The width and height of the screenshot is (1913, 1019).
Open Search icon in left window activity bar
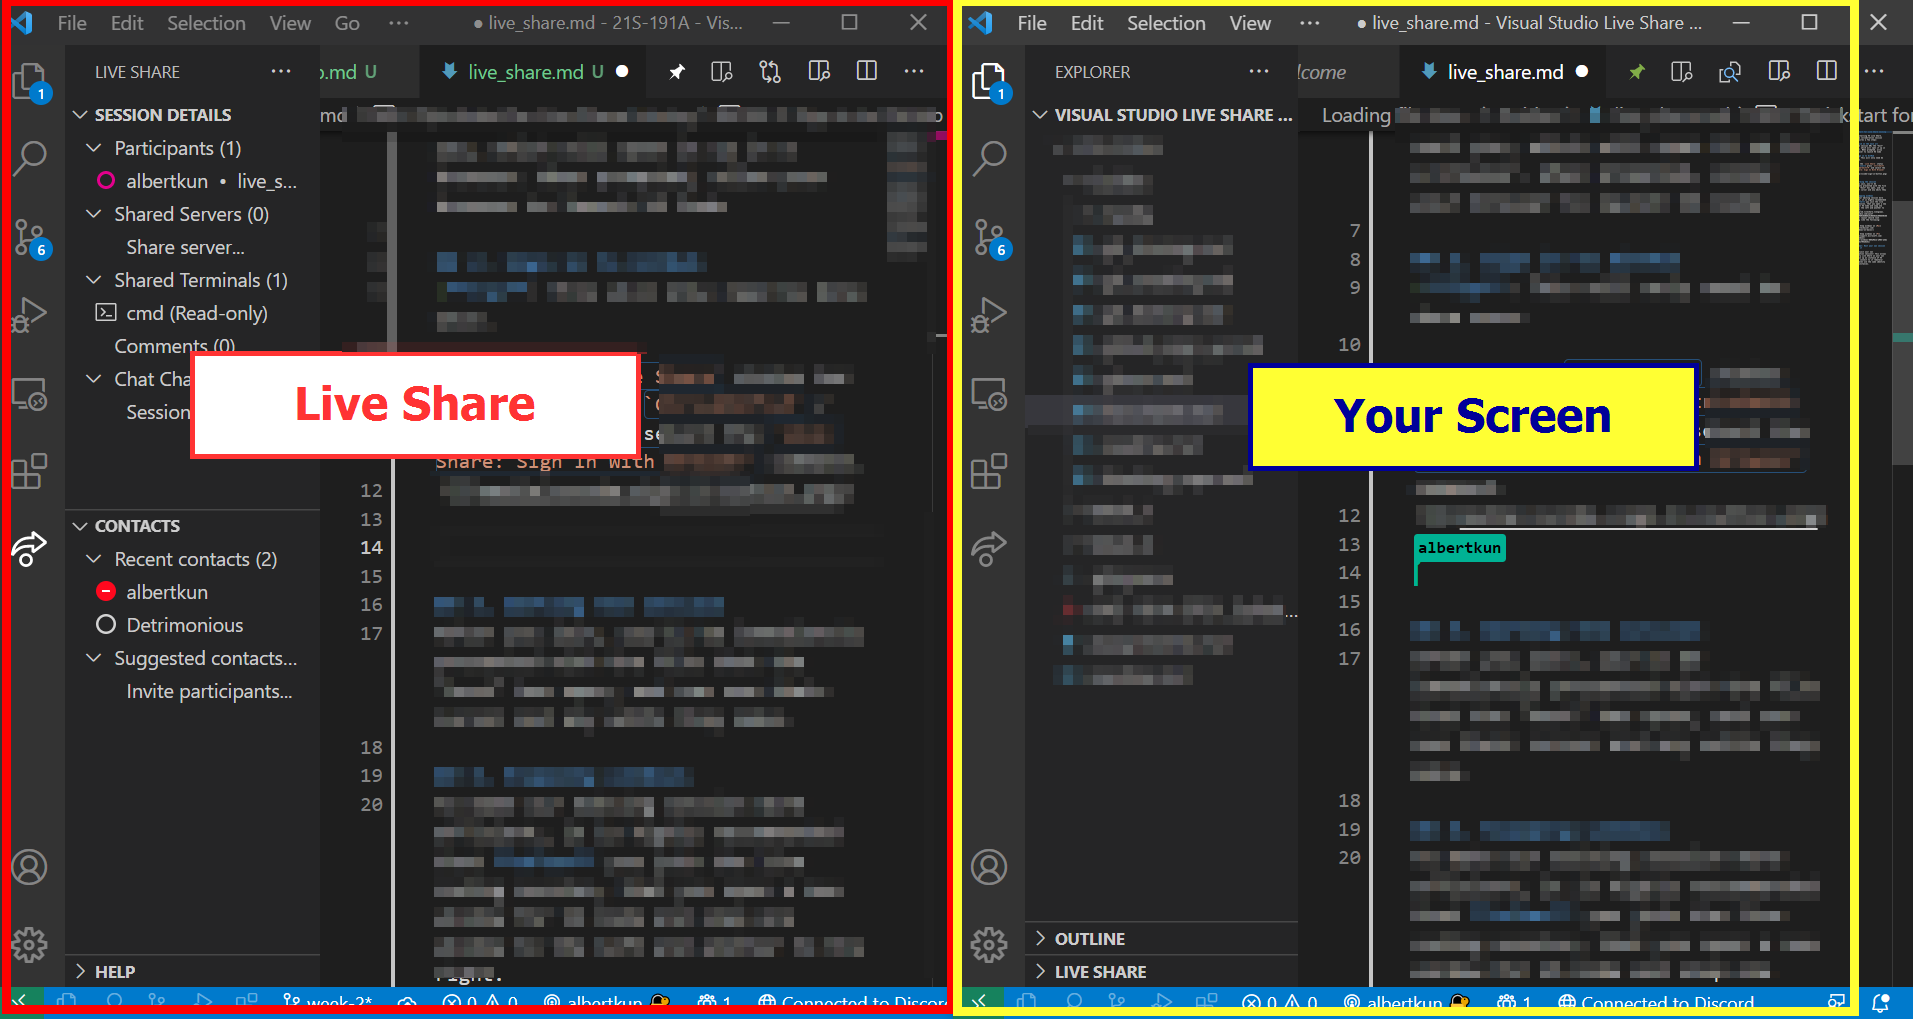30,158
